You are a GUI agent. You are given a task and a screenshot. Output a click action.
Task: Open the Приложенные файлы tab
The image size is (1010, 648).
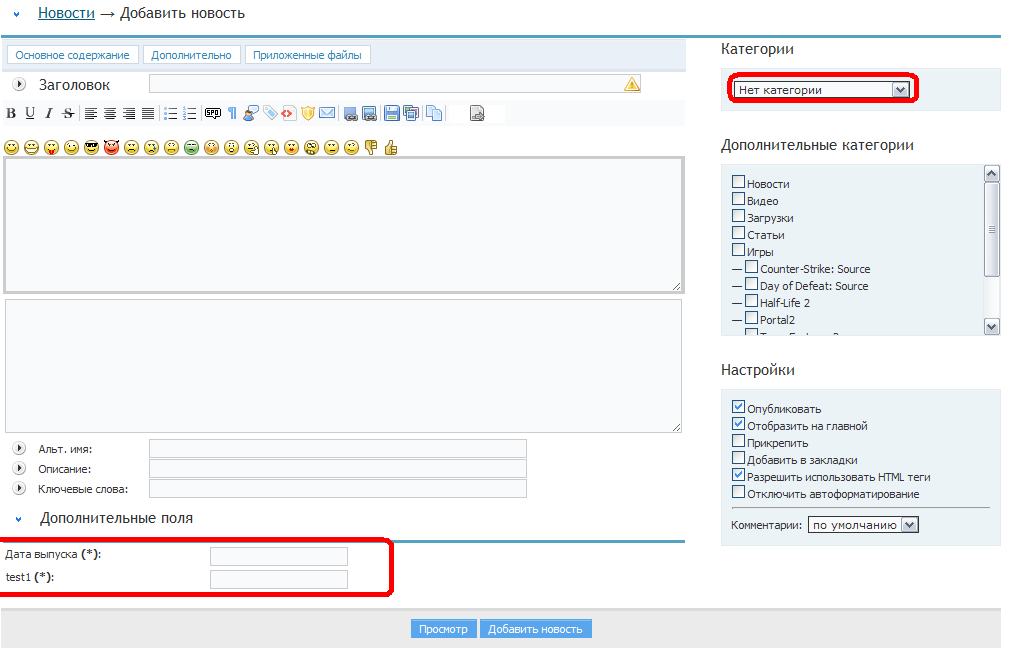pos(308,55)
